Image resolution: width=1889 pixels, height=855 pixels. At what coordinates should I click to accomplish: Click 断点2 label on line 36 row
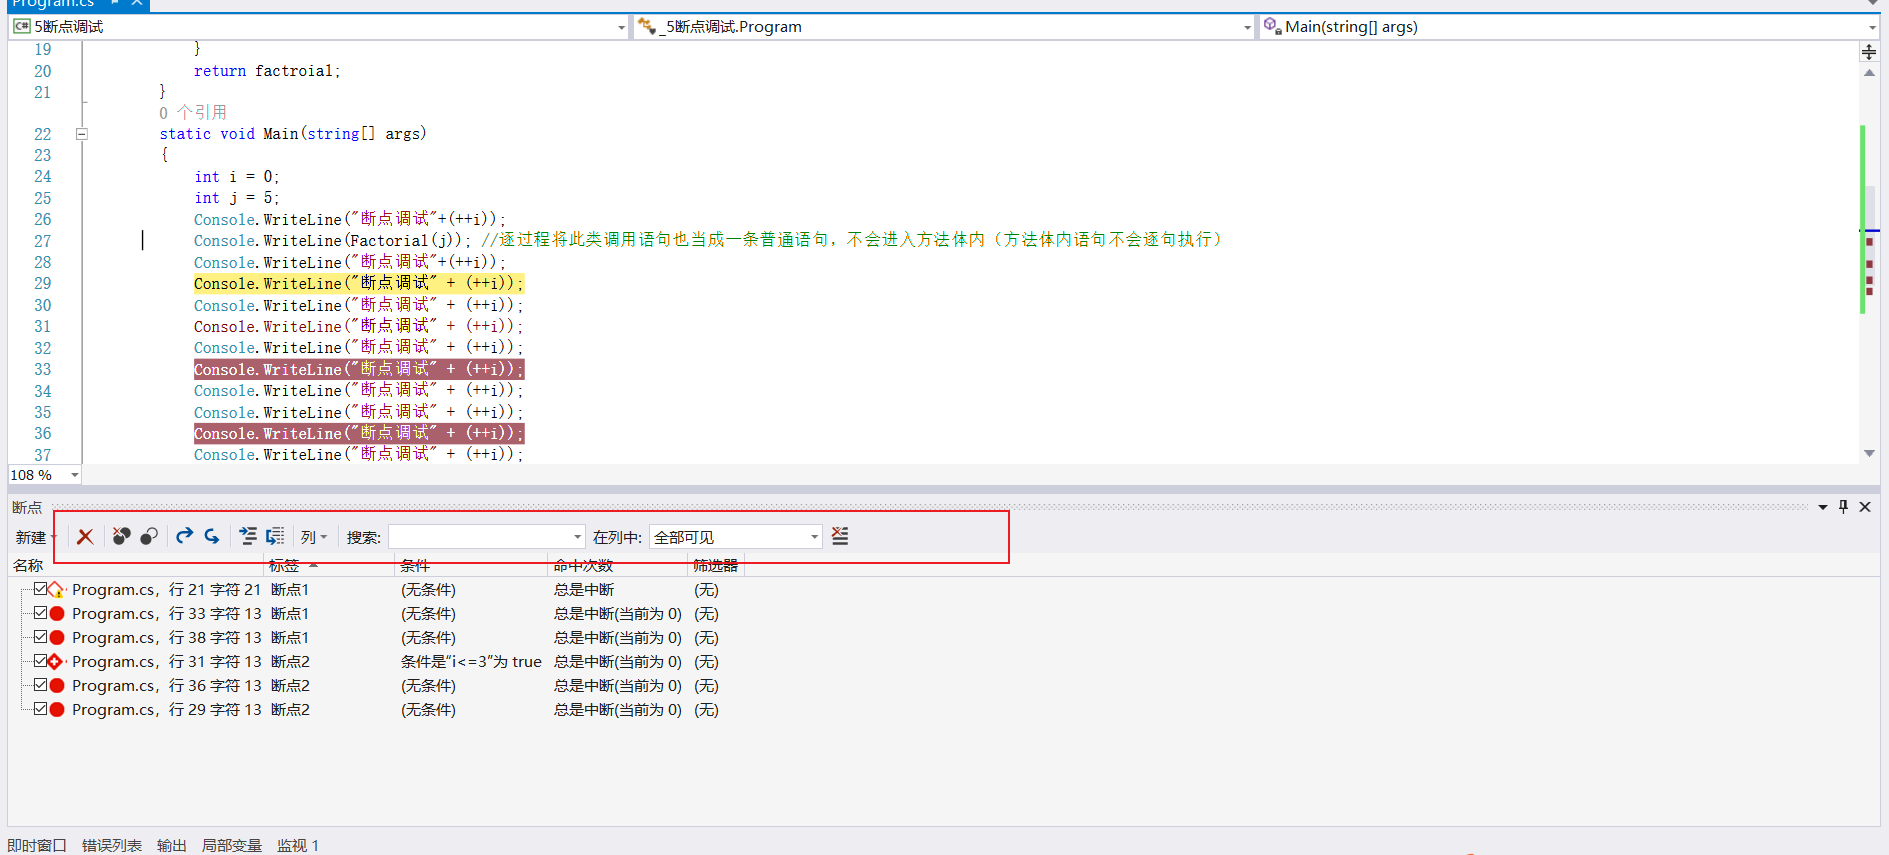[290, 686]
